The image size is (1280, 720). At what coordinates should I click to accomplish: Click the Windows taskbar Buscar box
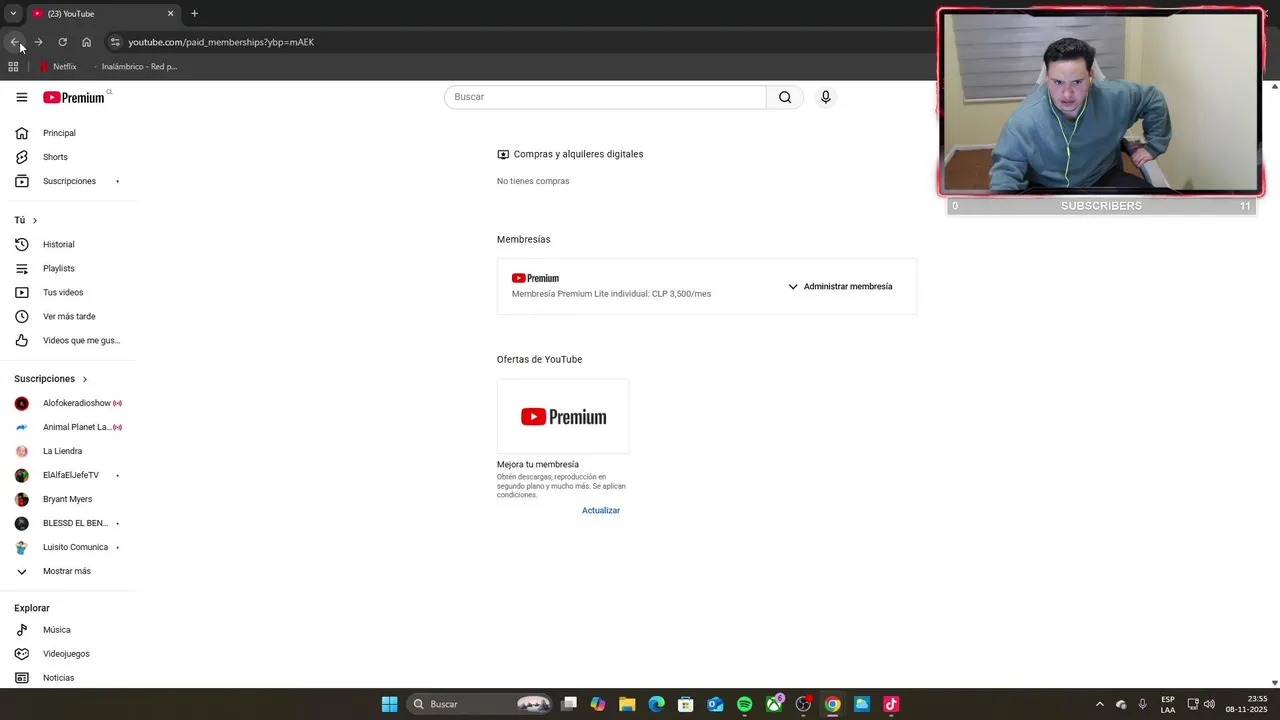pos(480,704)
